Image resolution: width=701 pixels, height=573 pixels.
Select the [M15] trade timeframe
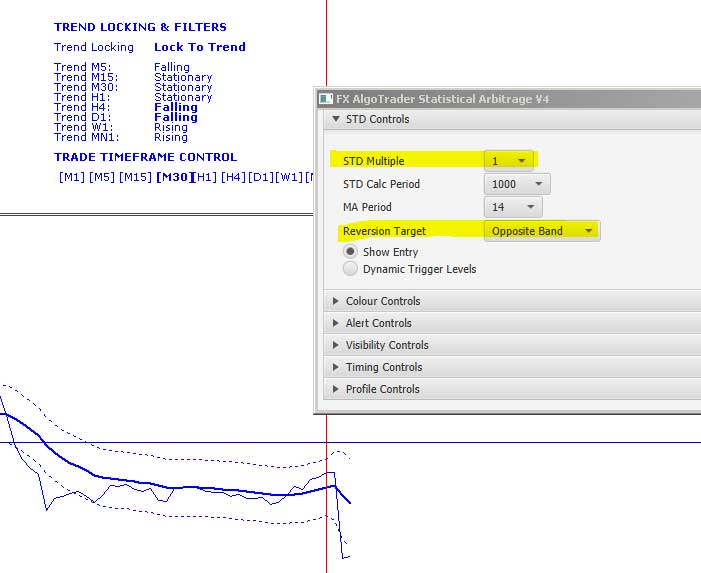coord(135,178)
